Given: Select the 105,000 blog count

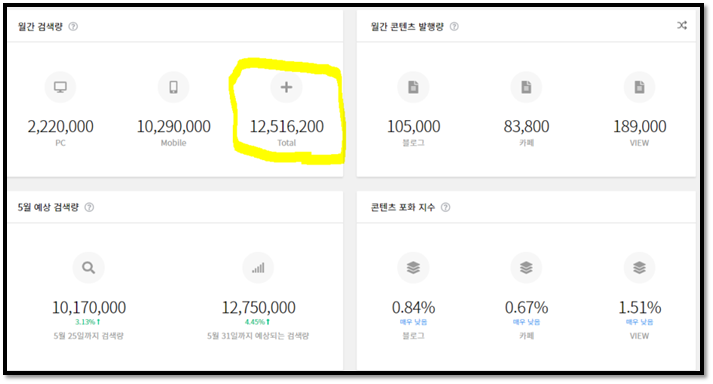Looking at the screenshot, I should pos(413,126).
